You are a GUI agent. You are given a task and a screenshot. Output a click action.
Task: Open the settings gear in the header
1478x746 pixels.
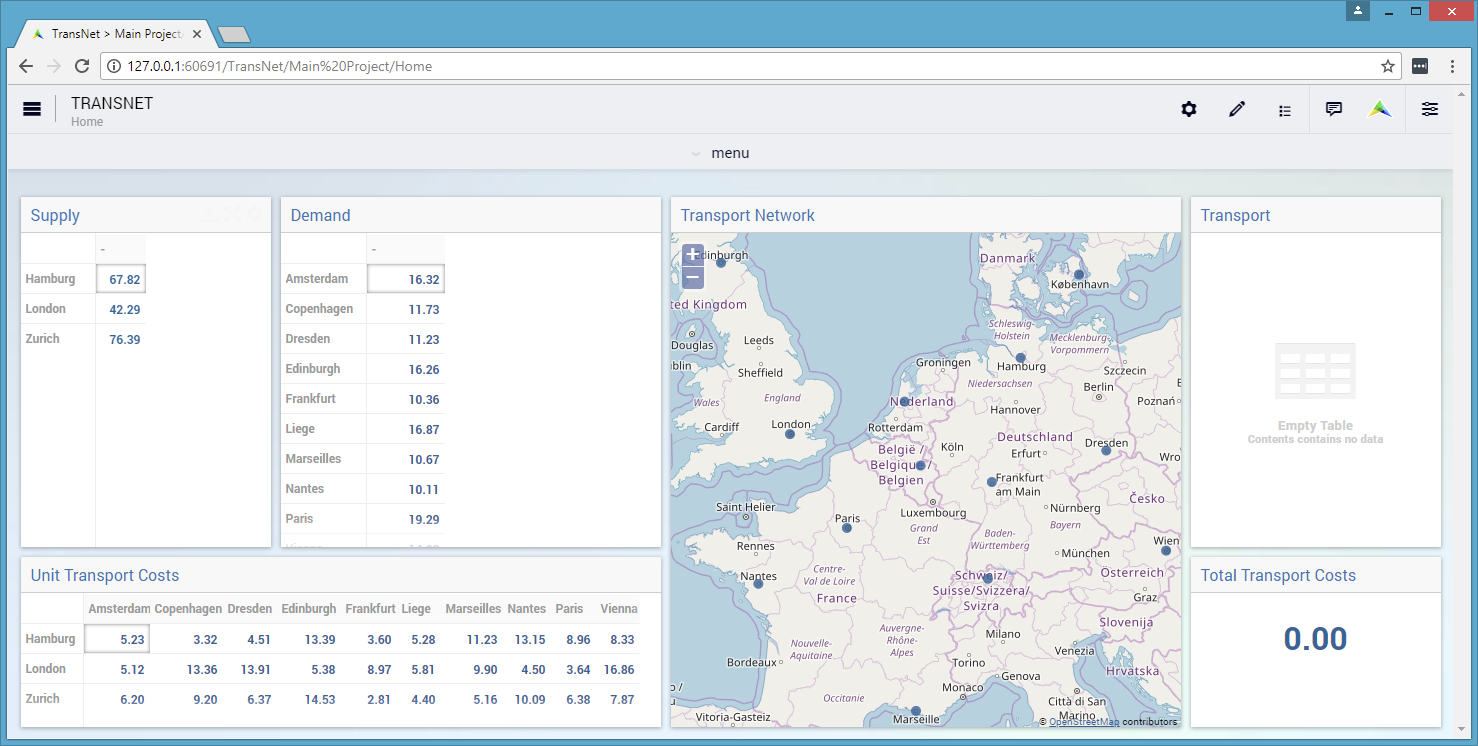pos(1189,109)
